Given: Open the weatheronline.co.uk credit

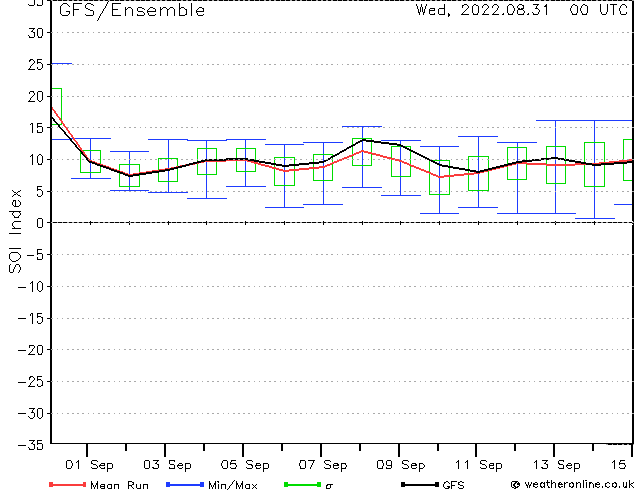Looking at the screenshot, I should click(572, 484).
